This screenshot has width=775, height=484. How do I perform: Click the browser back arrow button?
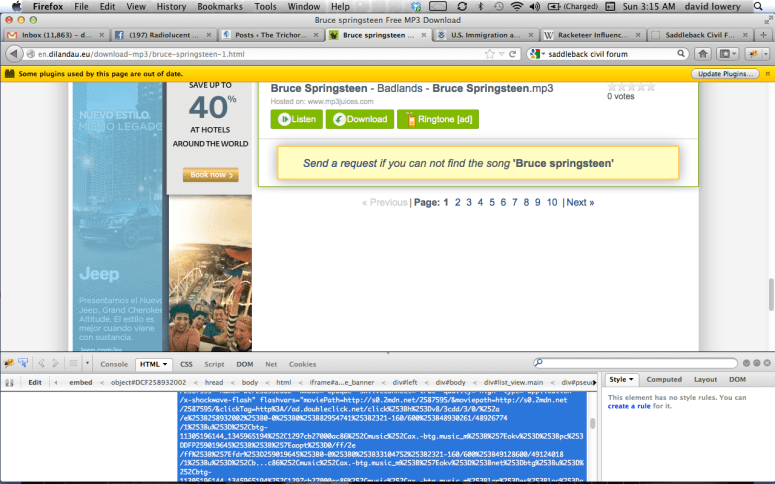[x=15, y=53]
